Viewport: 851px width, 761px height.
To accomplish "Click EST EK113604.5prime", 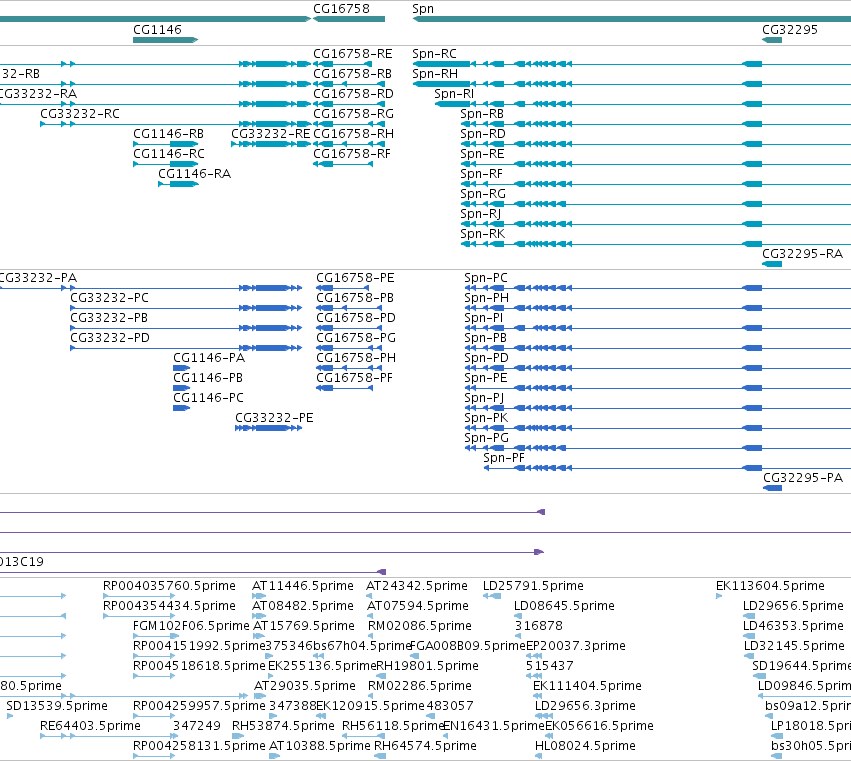I will click(770, 586).
